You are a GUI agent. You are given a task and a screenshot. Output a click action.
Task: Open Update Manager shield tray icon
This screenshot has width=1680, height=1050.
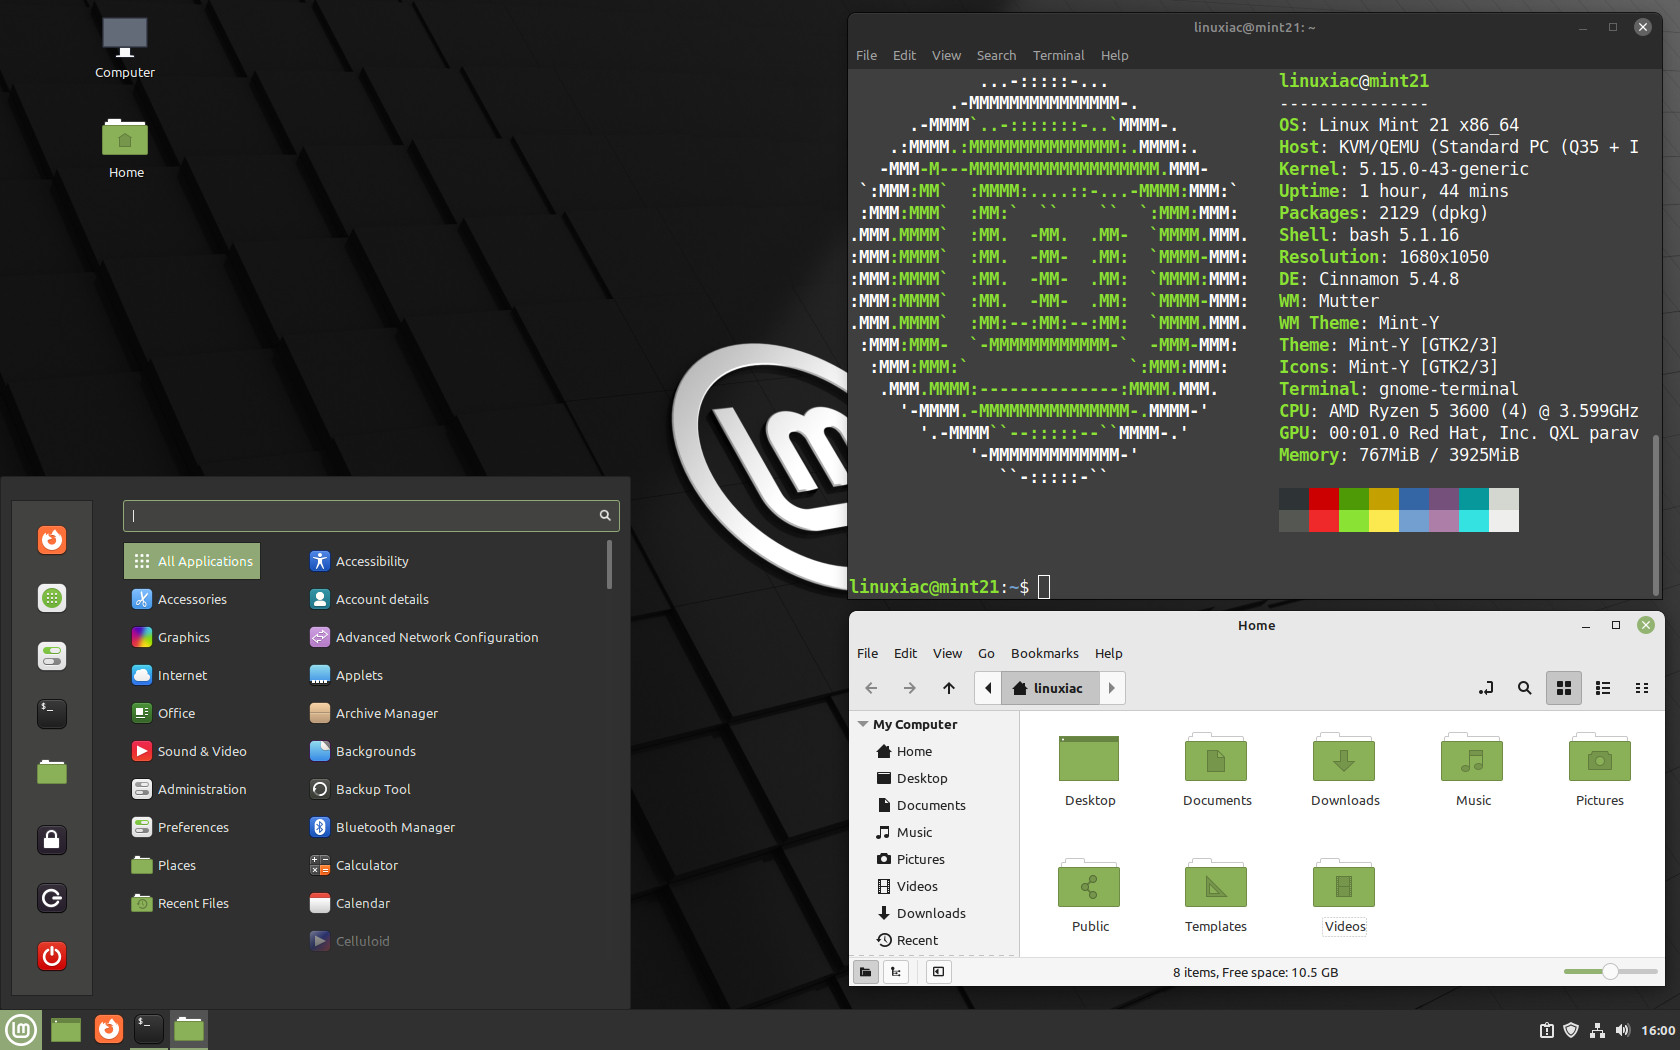(1571, 1030)
